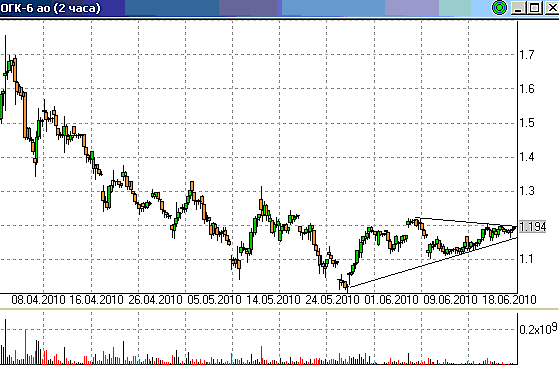Image resolution: width=560 pixels, height=366 pixels.
Task: Click the 01.06.2010 date label
Action: (x=391, y=300)
